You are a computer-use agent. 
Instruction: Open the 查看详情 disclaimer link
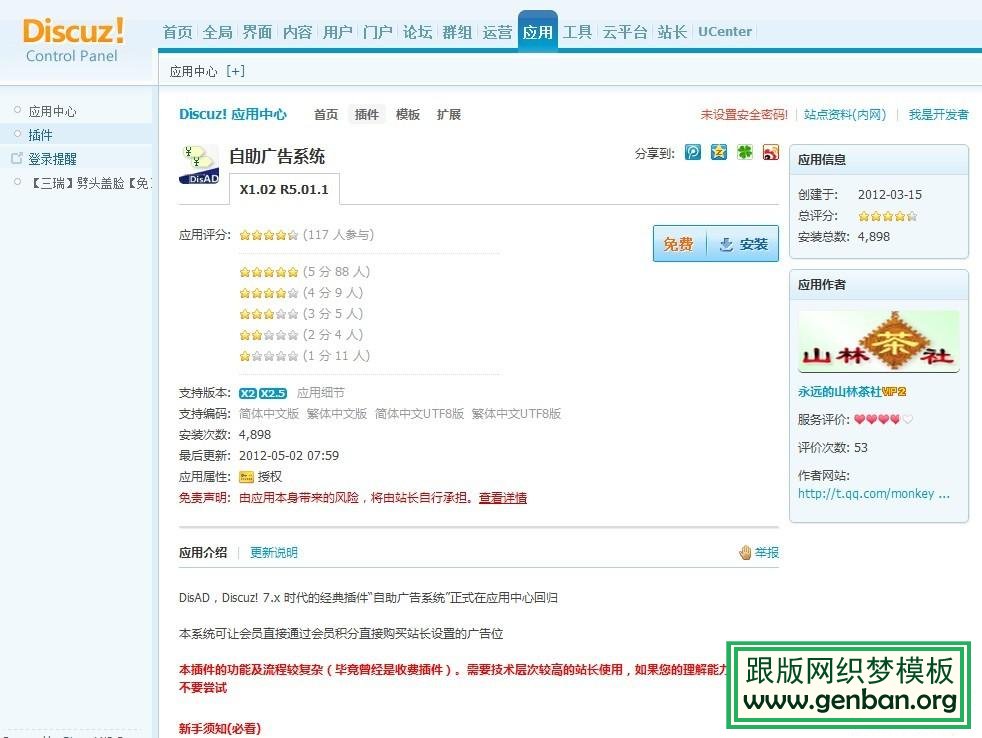(502, 498)
